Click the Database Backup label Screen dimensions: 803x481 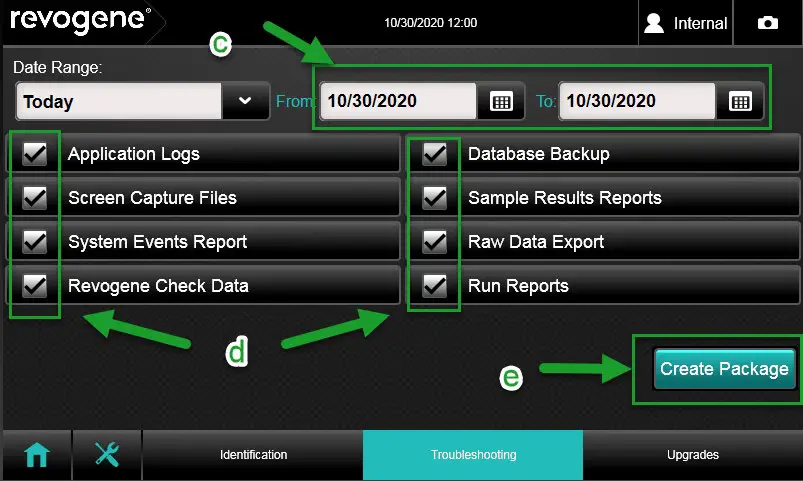tap(539, 154)
